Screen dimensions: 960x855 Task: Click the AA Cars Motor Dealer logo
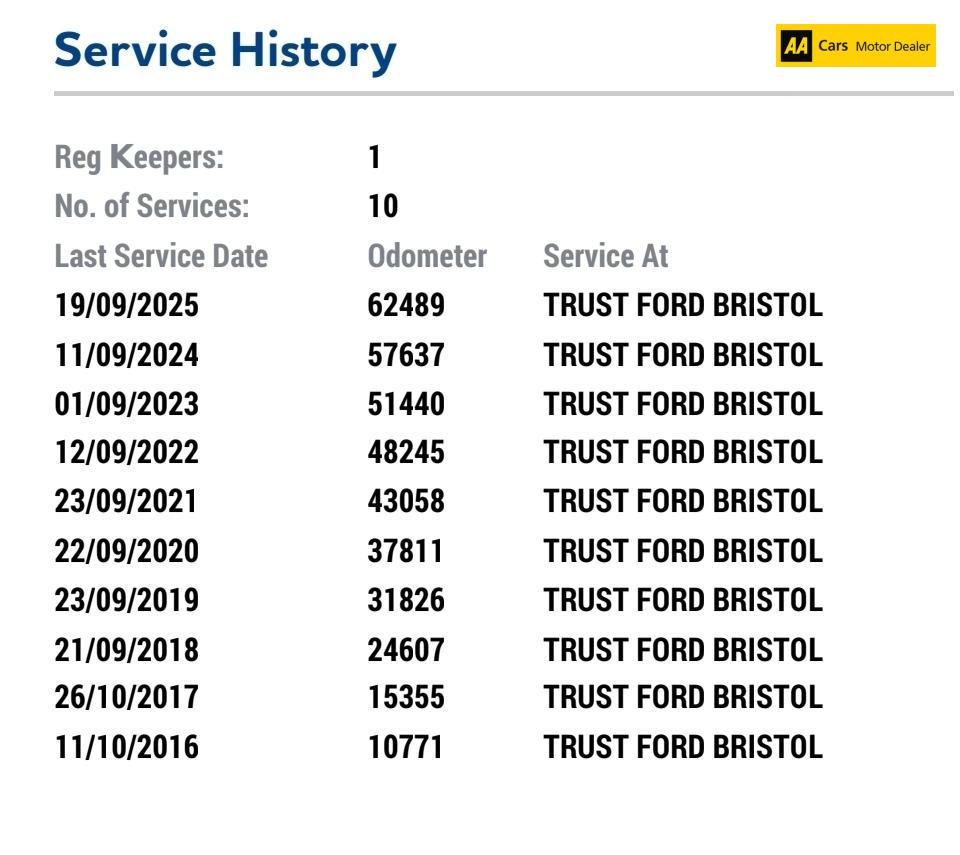855,46
